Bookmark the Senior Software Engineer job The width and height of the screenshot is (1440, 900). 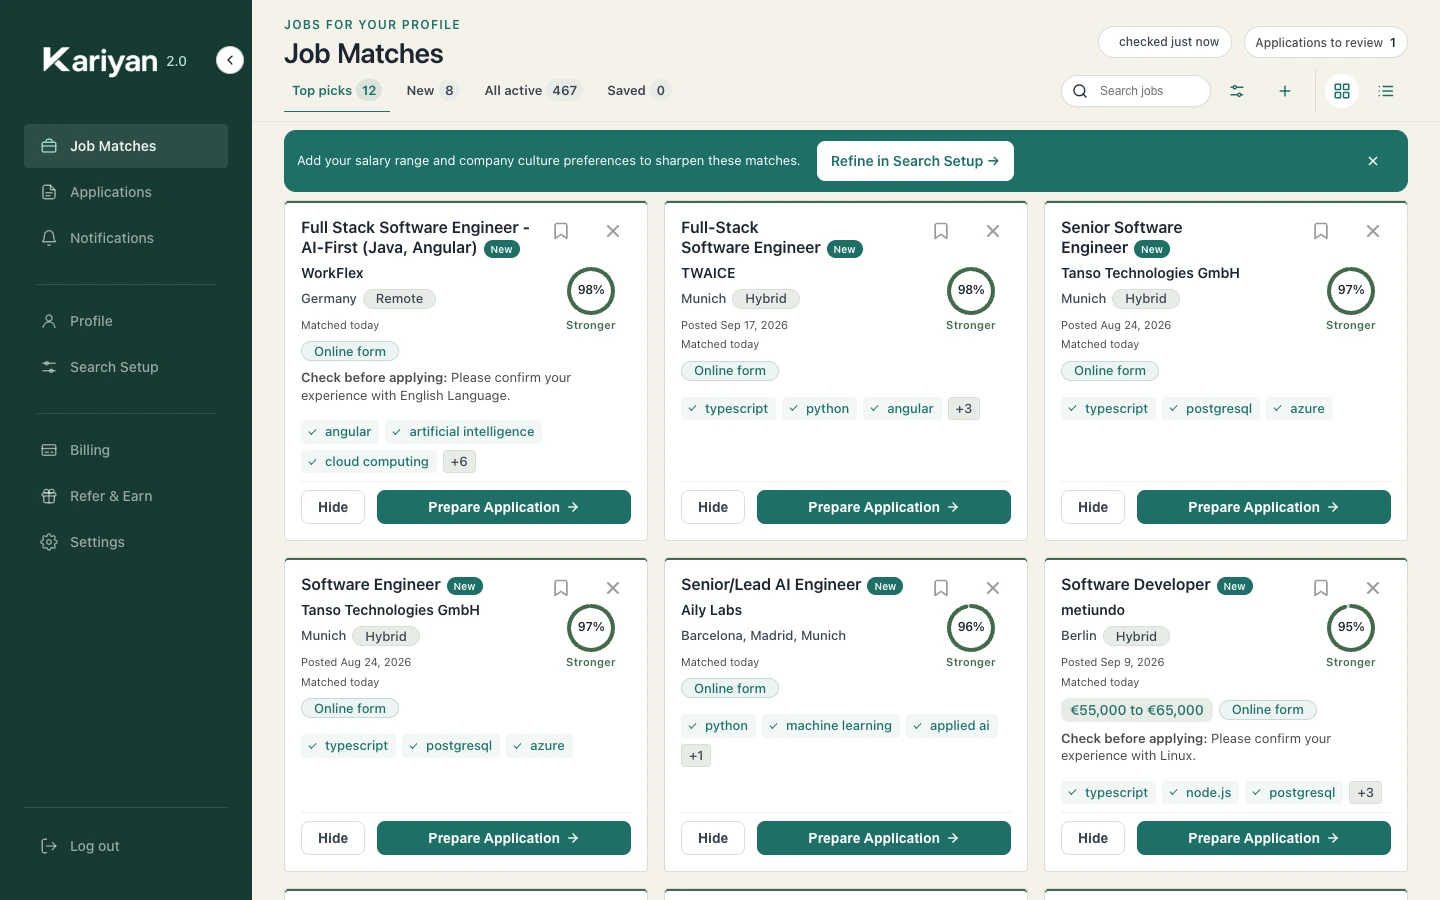1321,231
